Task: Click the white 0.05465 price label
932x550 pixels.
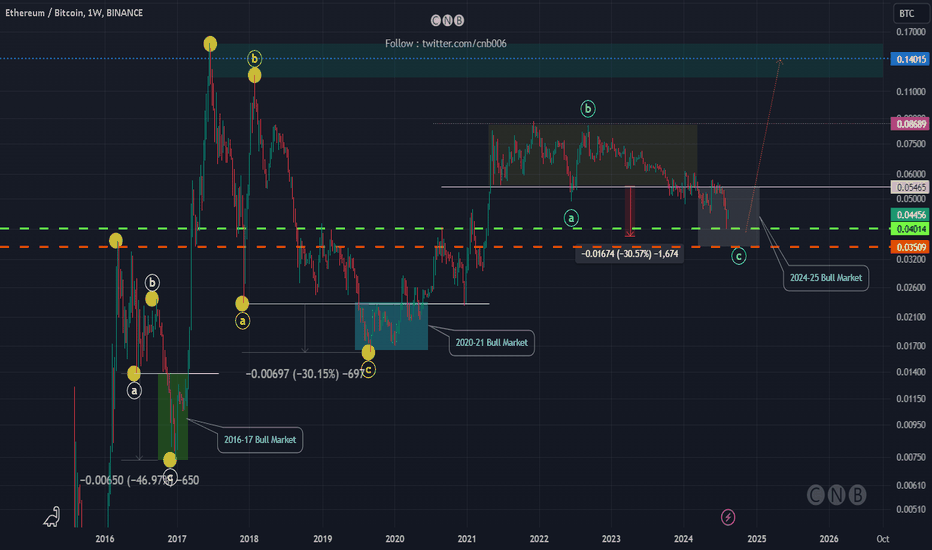Action: (x=911, y=187)
